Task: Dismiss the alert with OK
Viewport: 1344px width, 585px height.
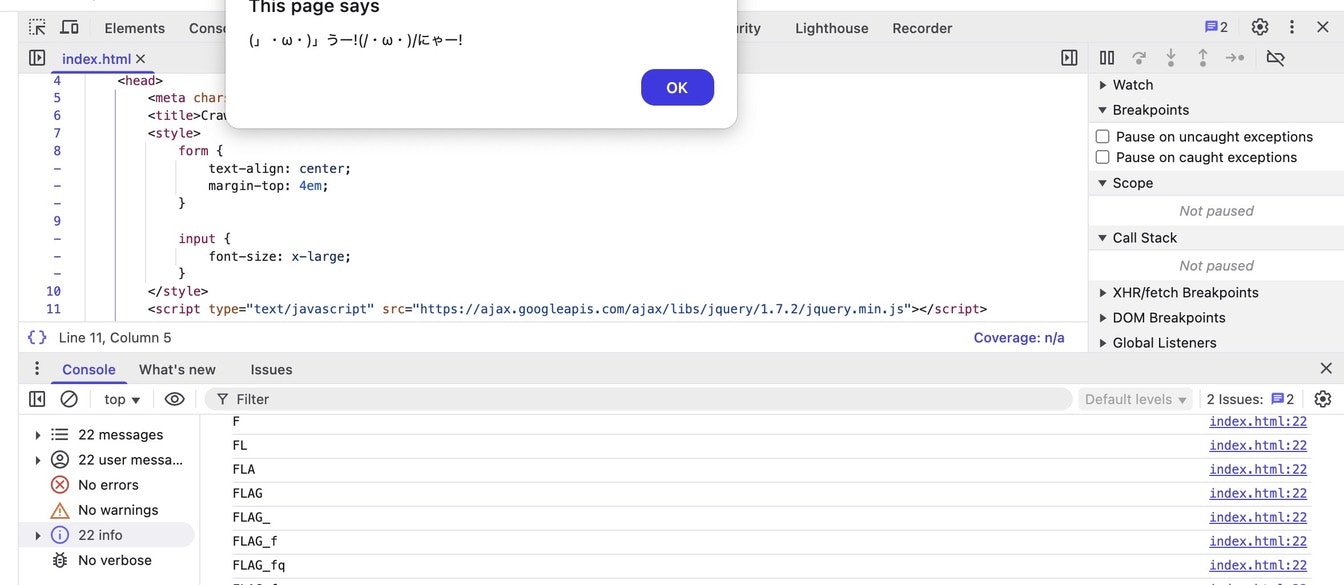Action: click(x=677, y=87)
